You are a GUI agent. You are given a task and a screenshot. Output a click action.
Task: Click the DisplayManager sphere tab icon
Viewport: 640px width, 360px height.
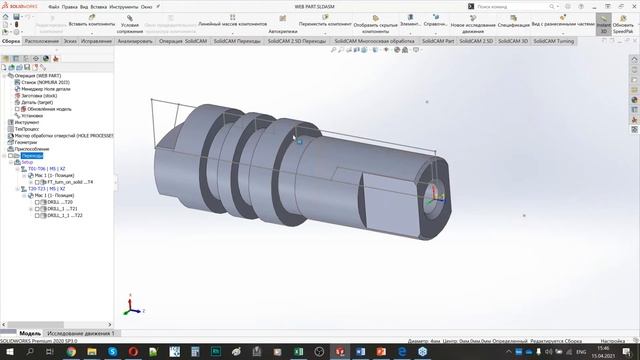click(46, 58)
